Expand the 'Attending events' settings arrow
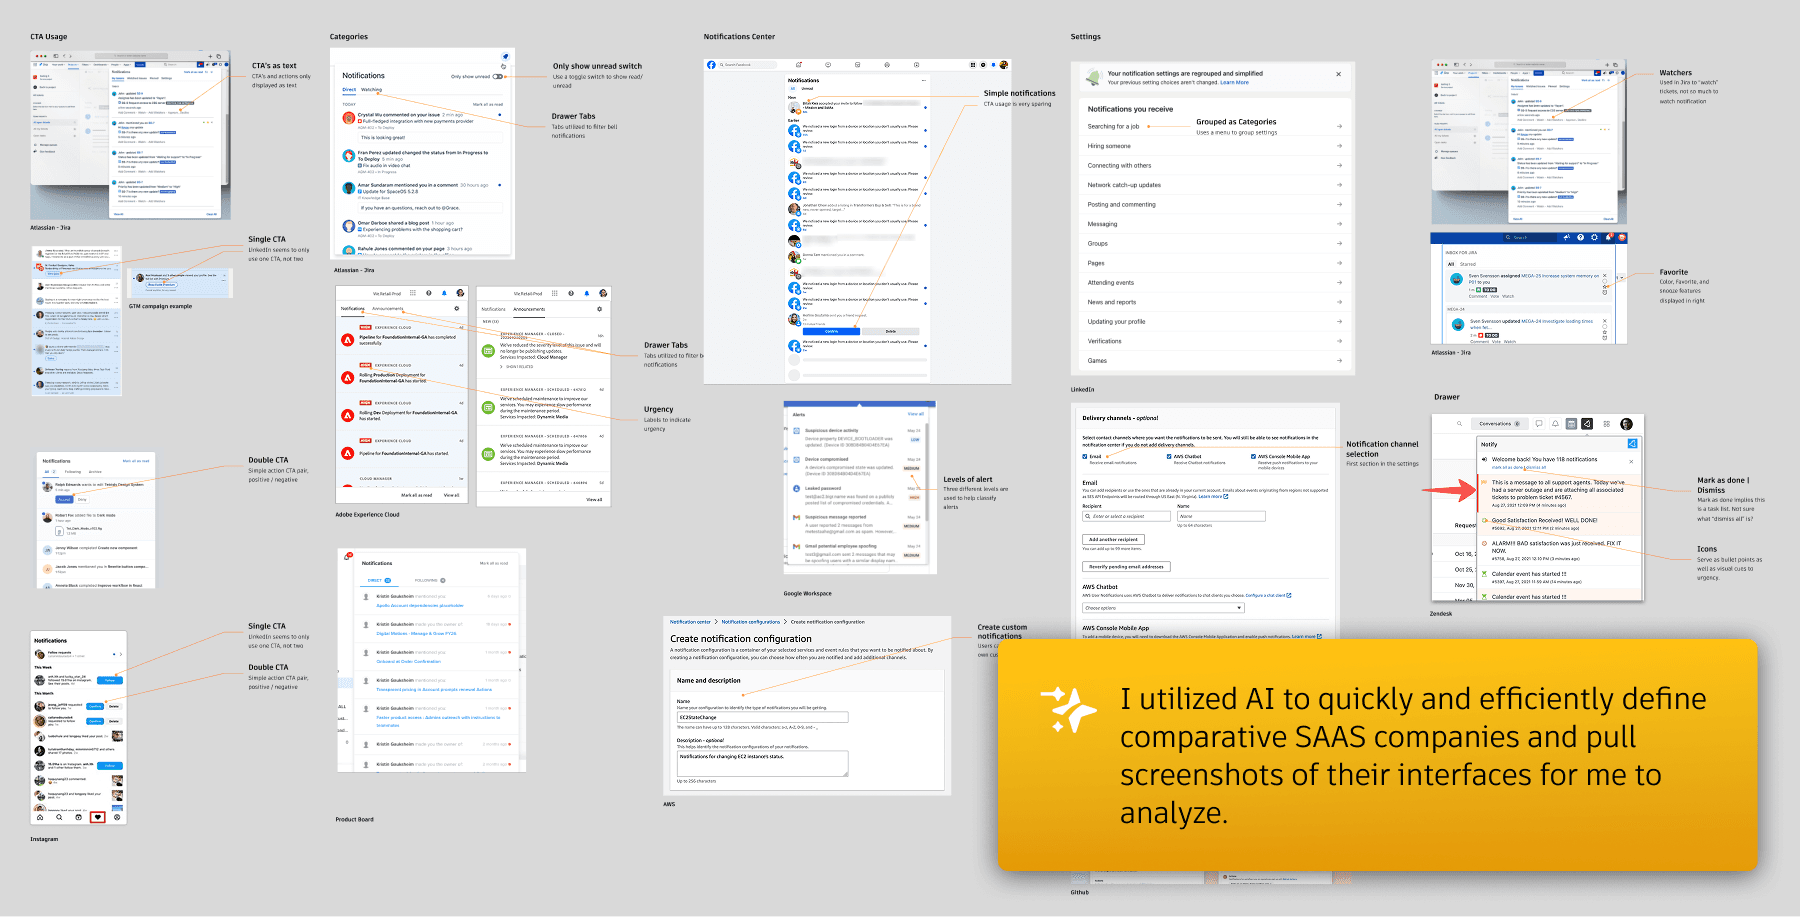Viewport: 1800px width, 917px height. click(1339, 283)
